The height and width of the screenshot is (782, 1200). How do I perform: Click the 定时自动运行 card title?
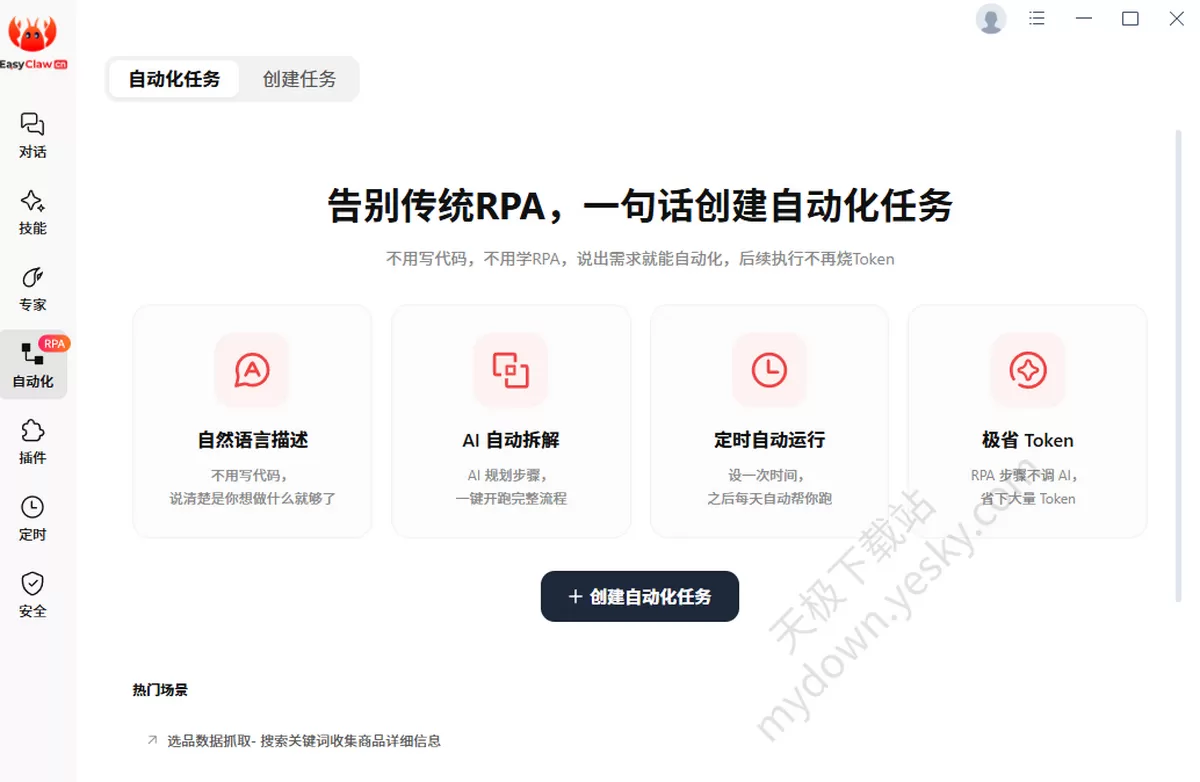[769, 440]
